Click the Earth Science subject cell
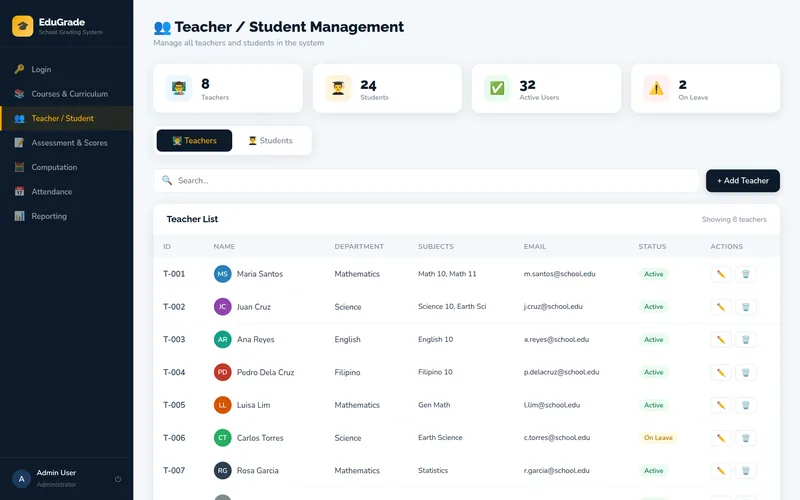 point(440,438)
